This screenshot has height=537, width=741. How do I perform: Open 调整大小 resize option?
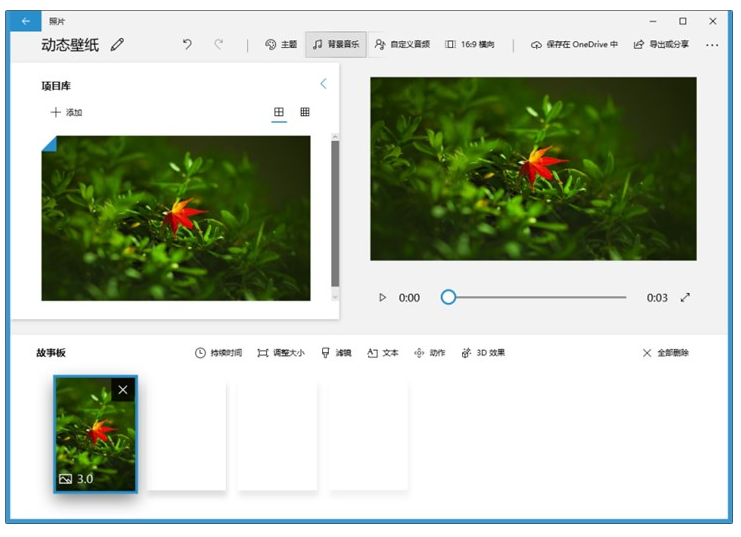click(x=281, y=353)
